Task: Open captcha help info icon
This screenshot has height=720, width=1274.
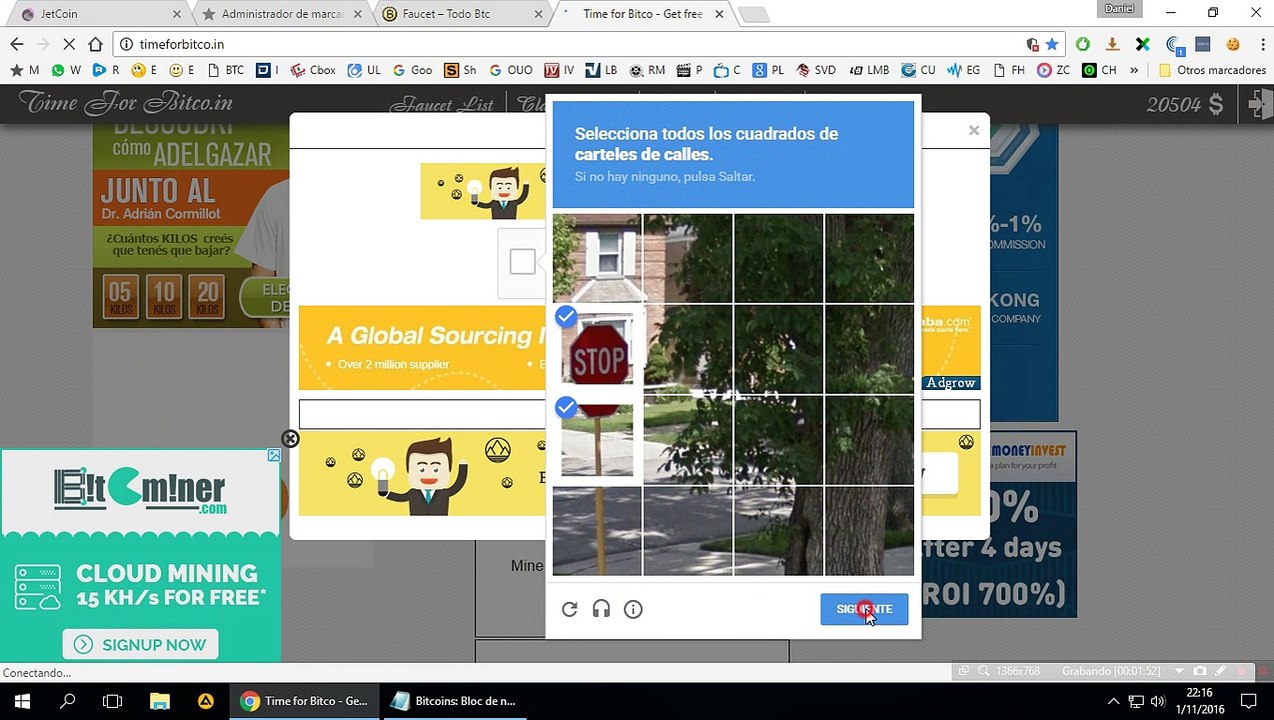Action: pos(633,609)
